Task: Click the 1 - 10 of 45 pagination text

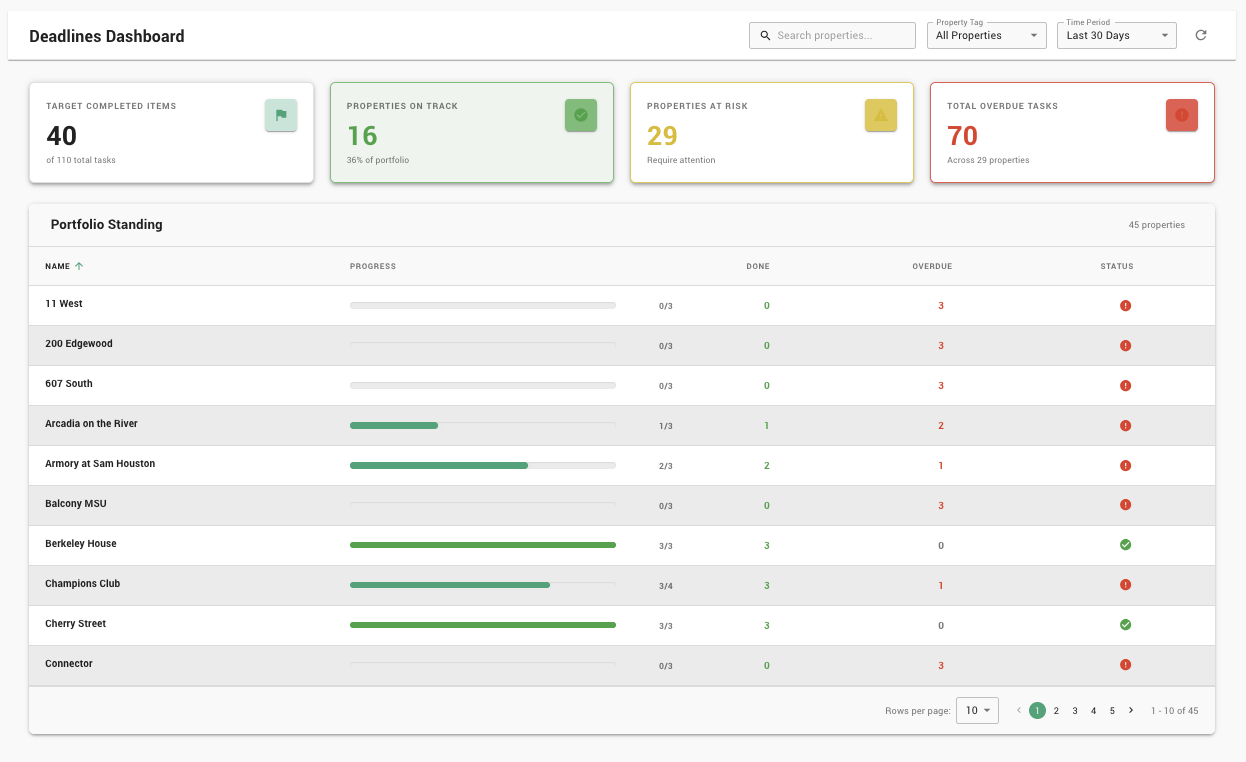Action: [1175, 710]
